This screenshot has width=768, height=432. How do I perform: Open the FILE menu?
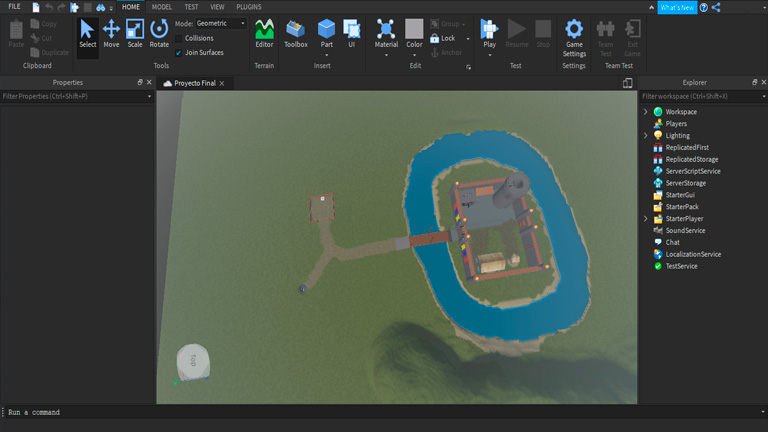coord(14,7)
